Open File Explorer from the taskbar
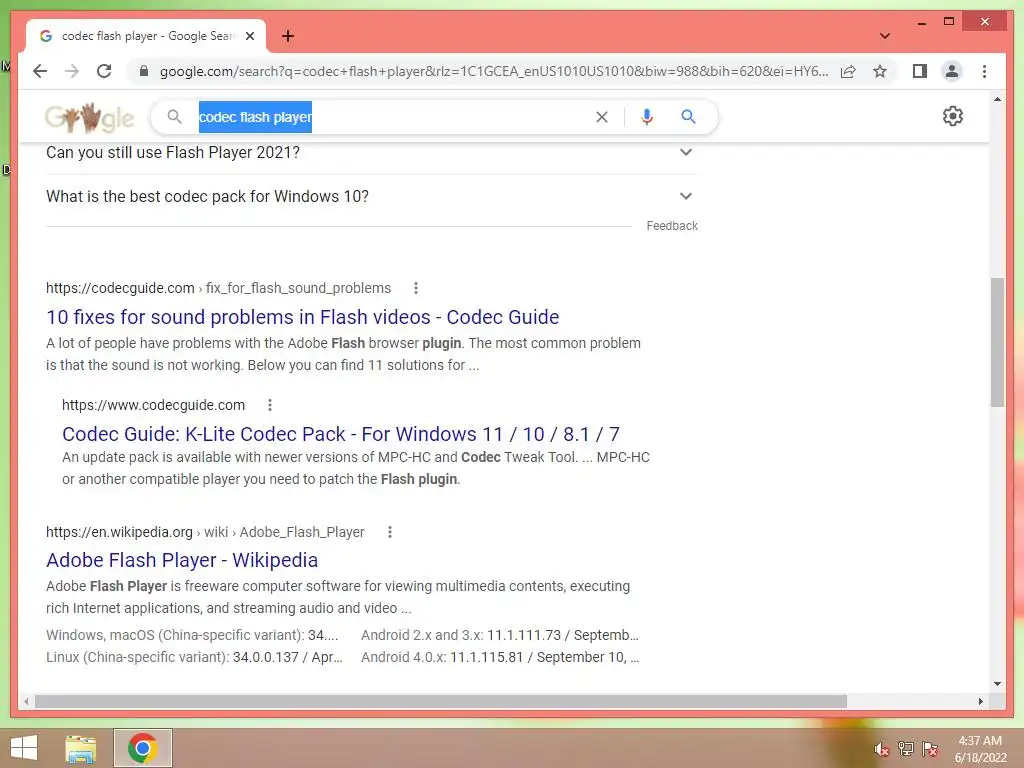 click(x=81, y=748)
